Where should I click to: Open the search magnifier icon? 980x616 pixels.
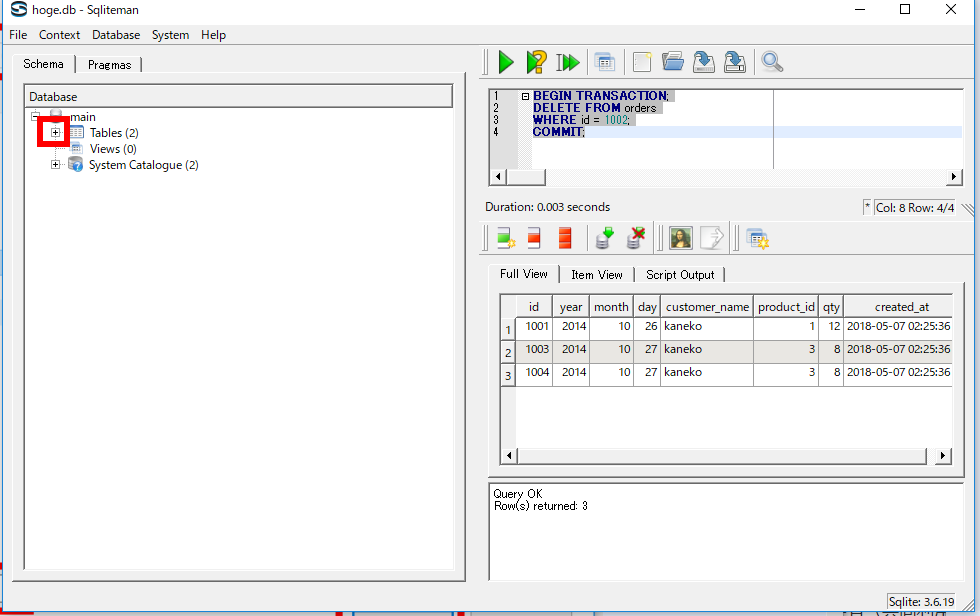point(772,62)
